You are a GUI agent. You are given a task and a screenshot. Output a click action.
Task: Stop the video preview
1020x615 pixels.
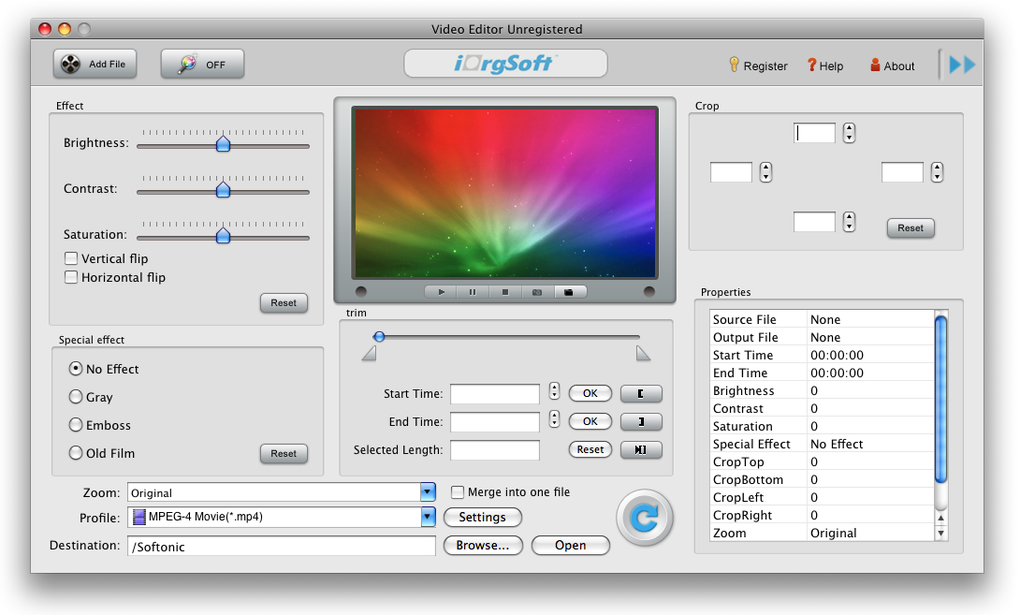click(x=505, y=292)
